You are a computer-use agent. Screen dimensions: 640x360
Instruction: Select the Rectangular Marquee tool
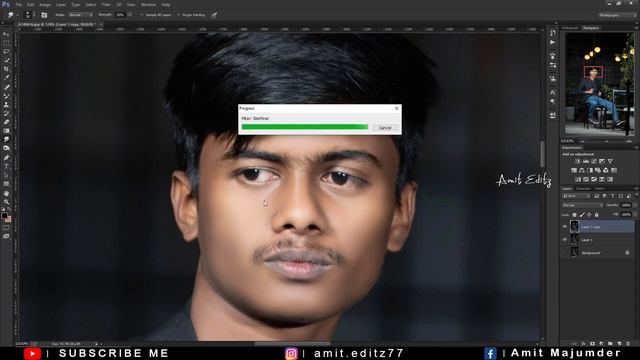tap(6, 43)
